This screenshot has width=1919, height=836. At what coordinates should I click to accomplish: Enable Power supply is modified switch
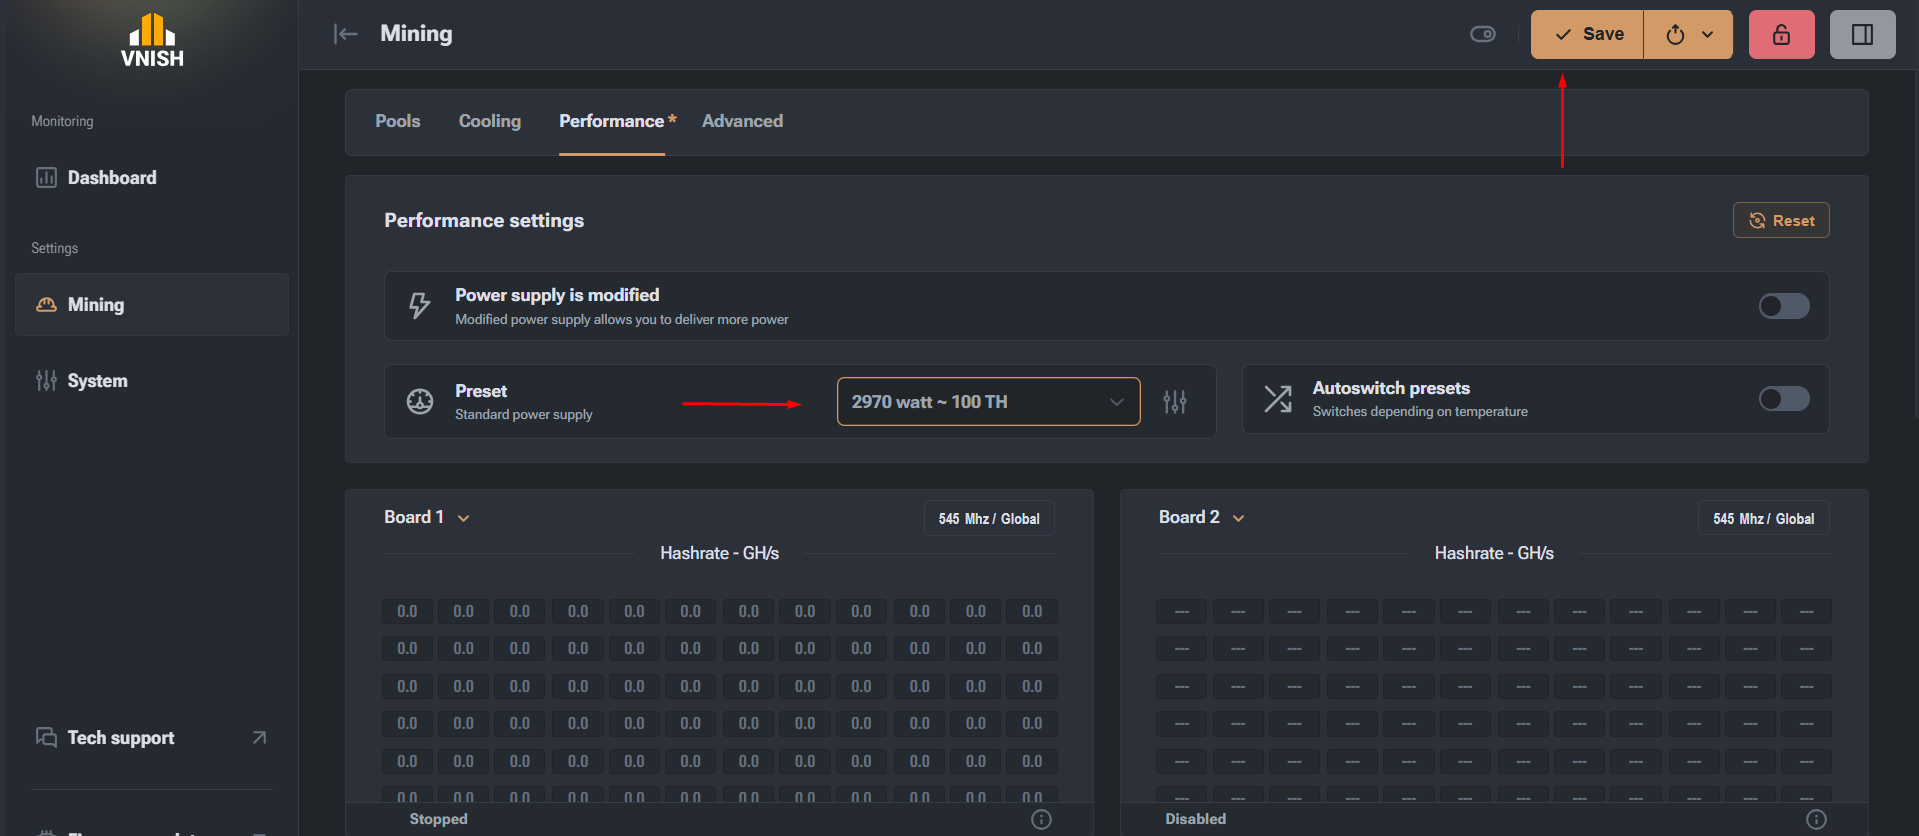click(1784, 306)
